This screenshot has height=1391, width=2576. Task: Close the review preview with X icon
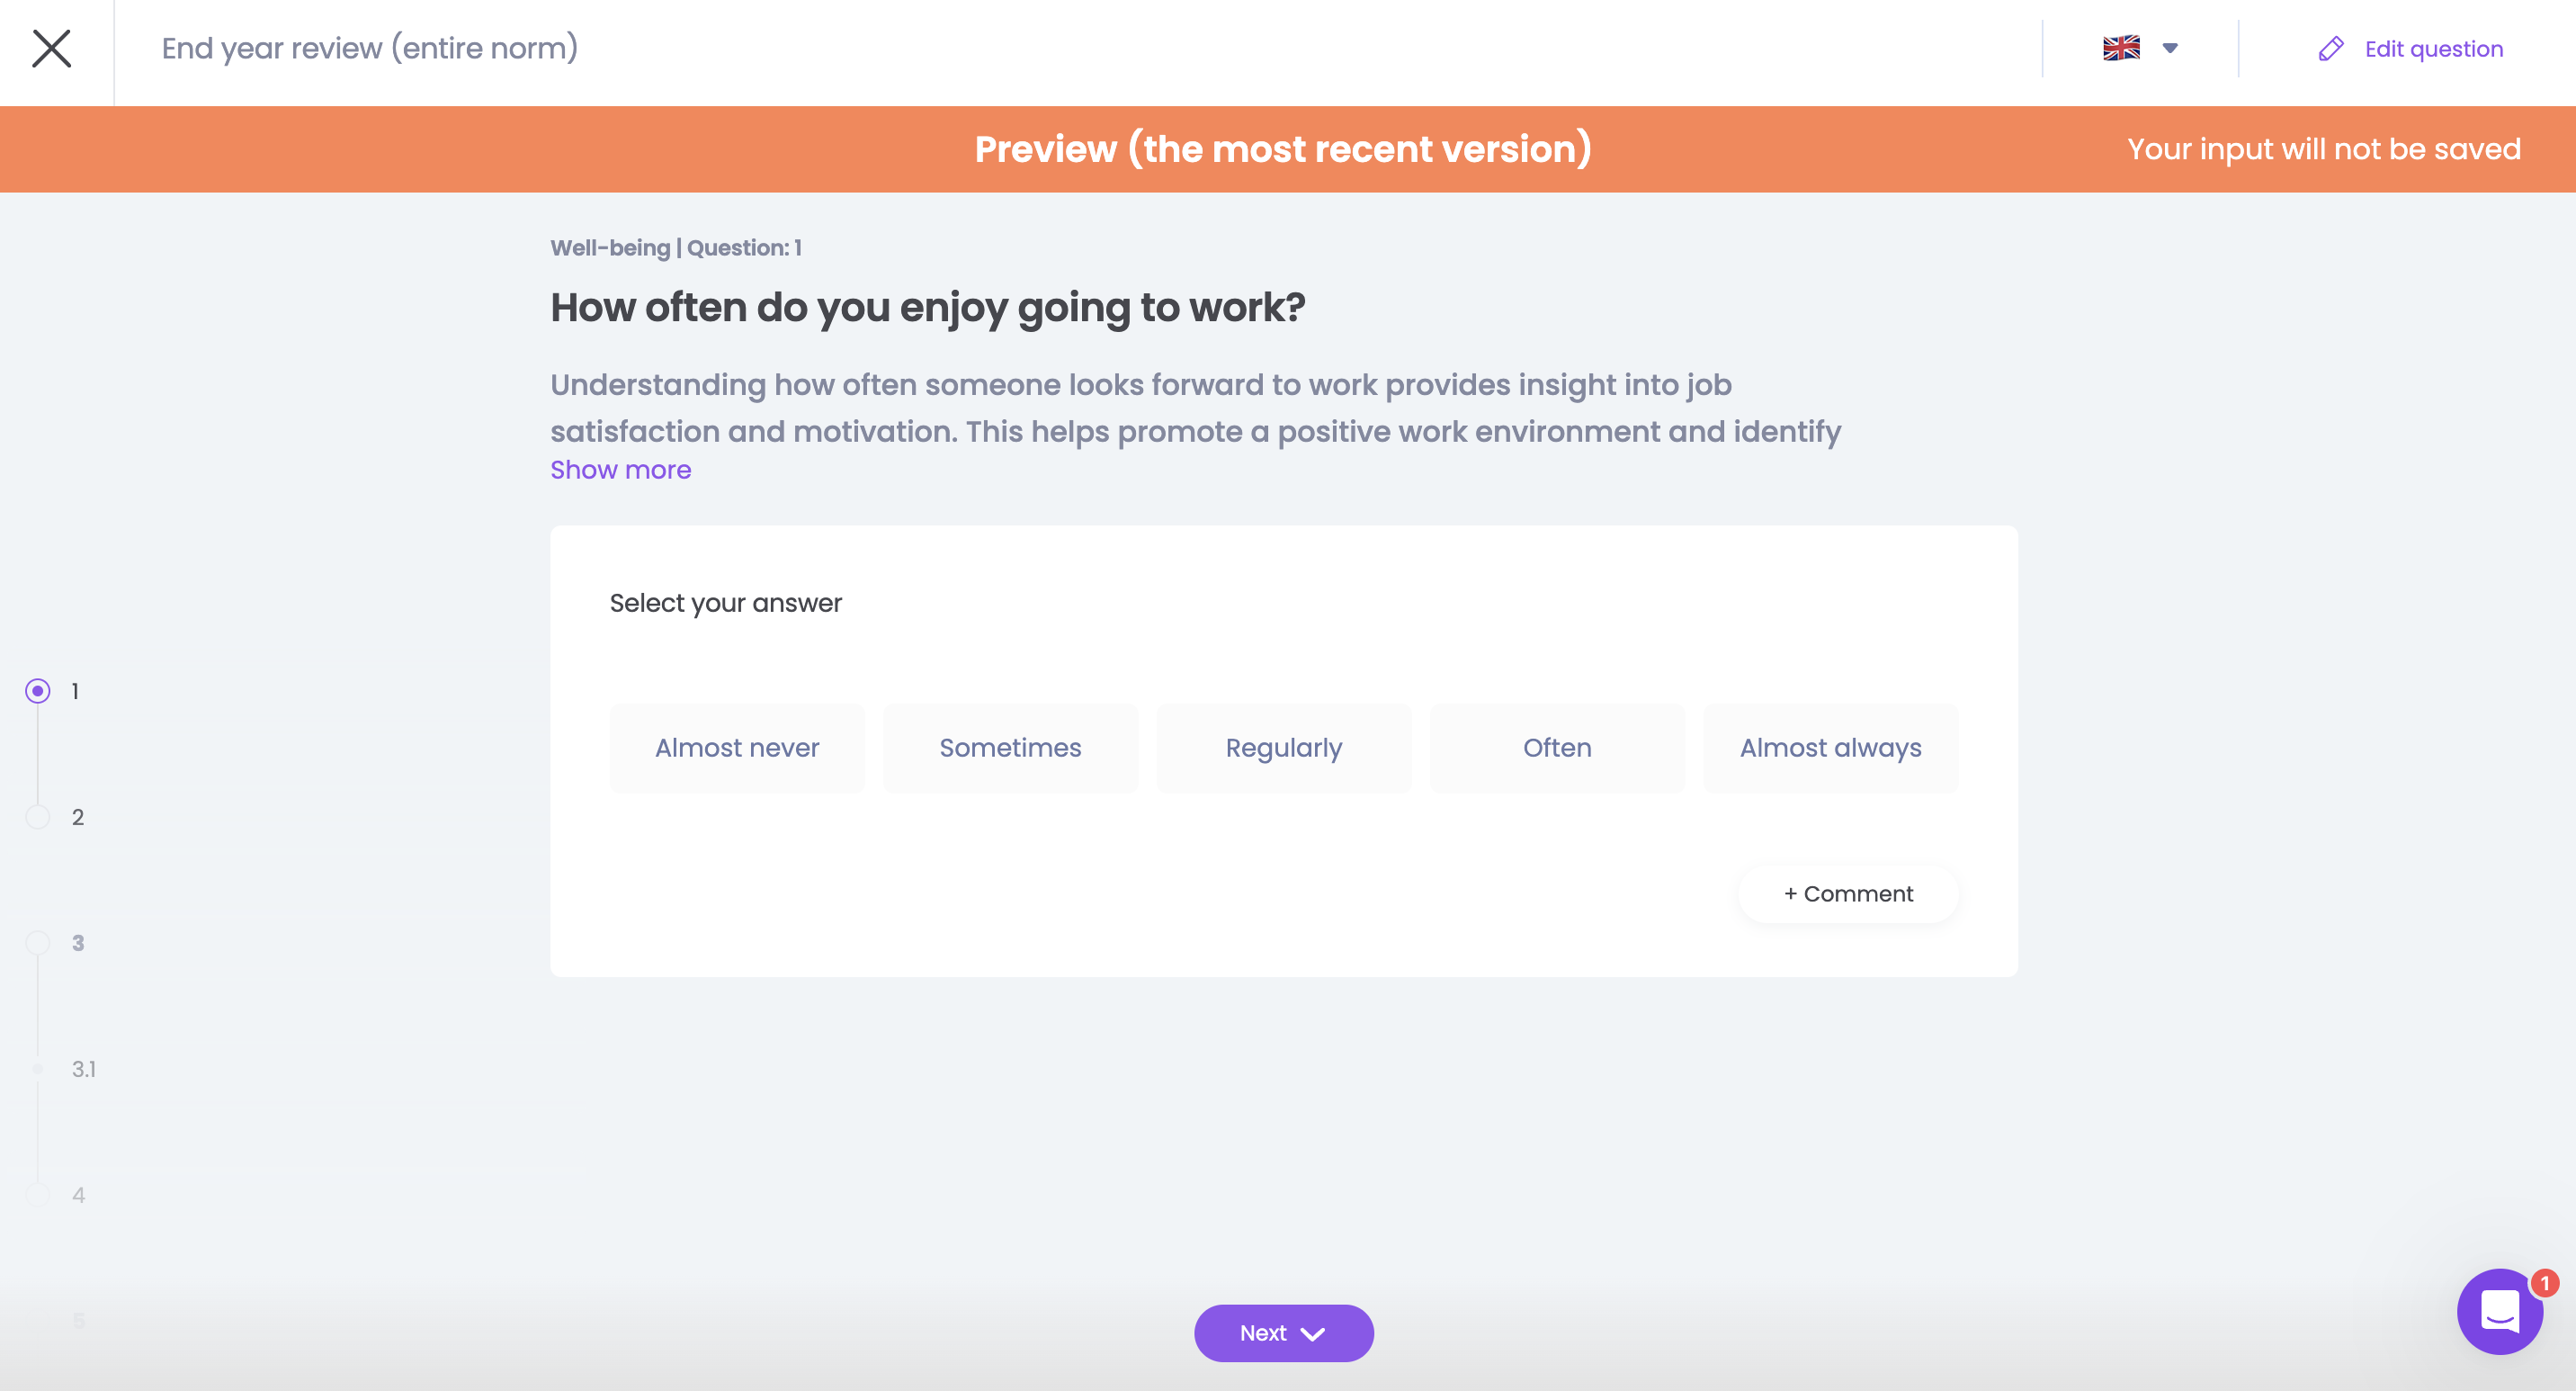click(x=51, y=48)
